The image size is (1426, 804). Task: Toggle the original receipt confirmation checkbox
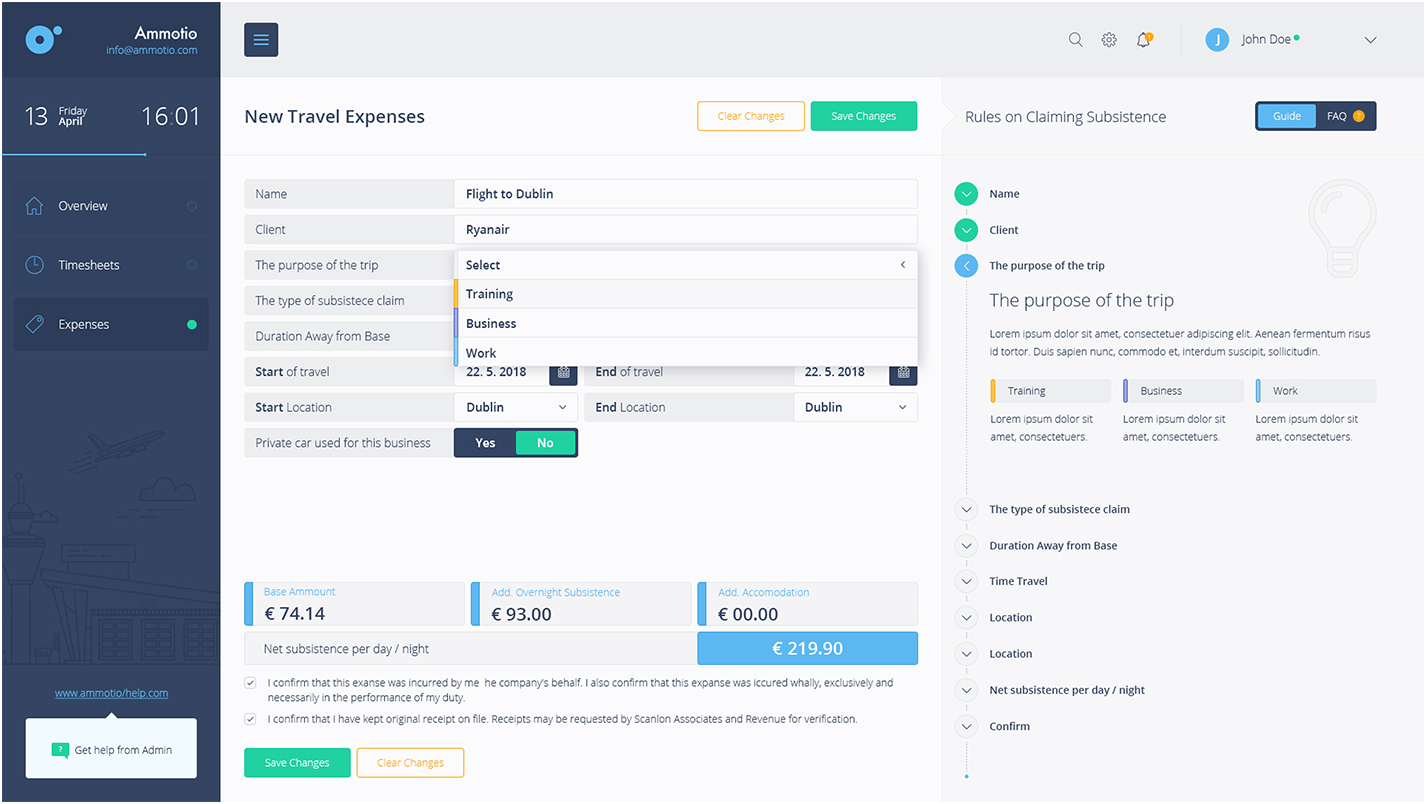250,719
